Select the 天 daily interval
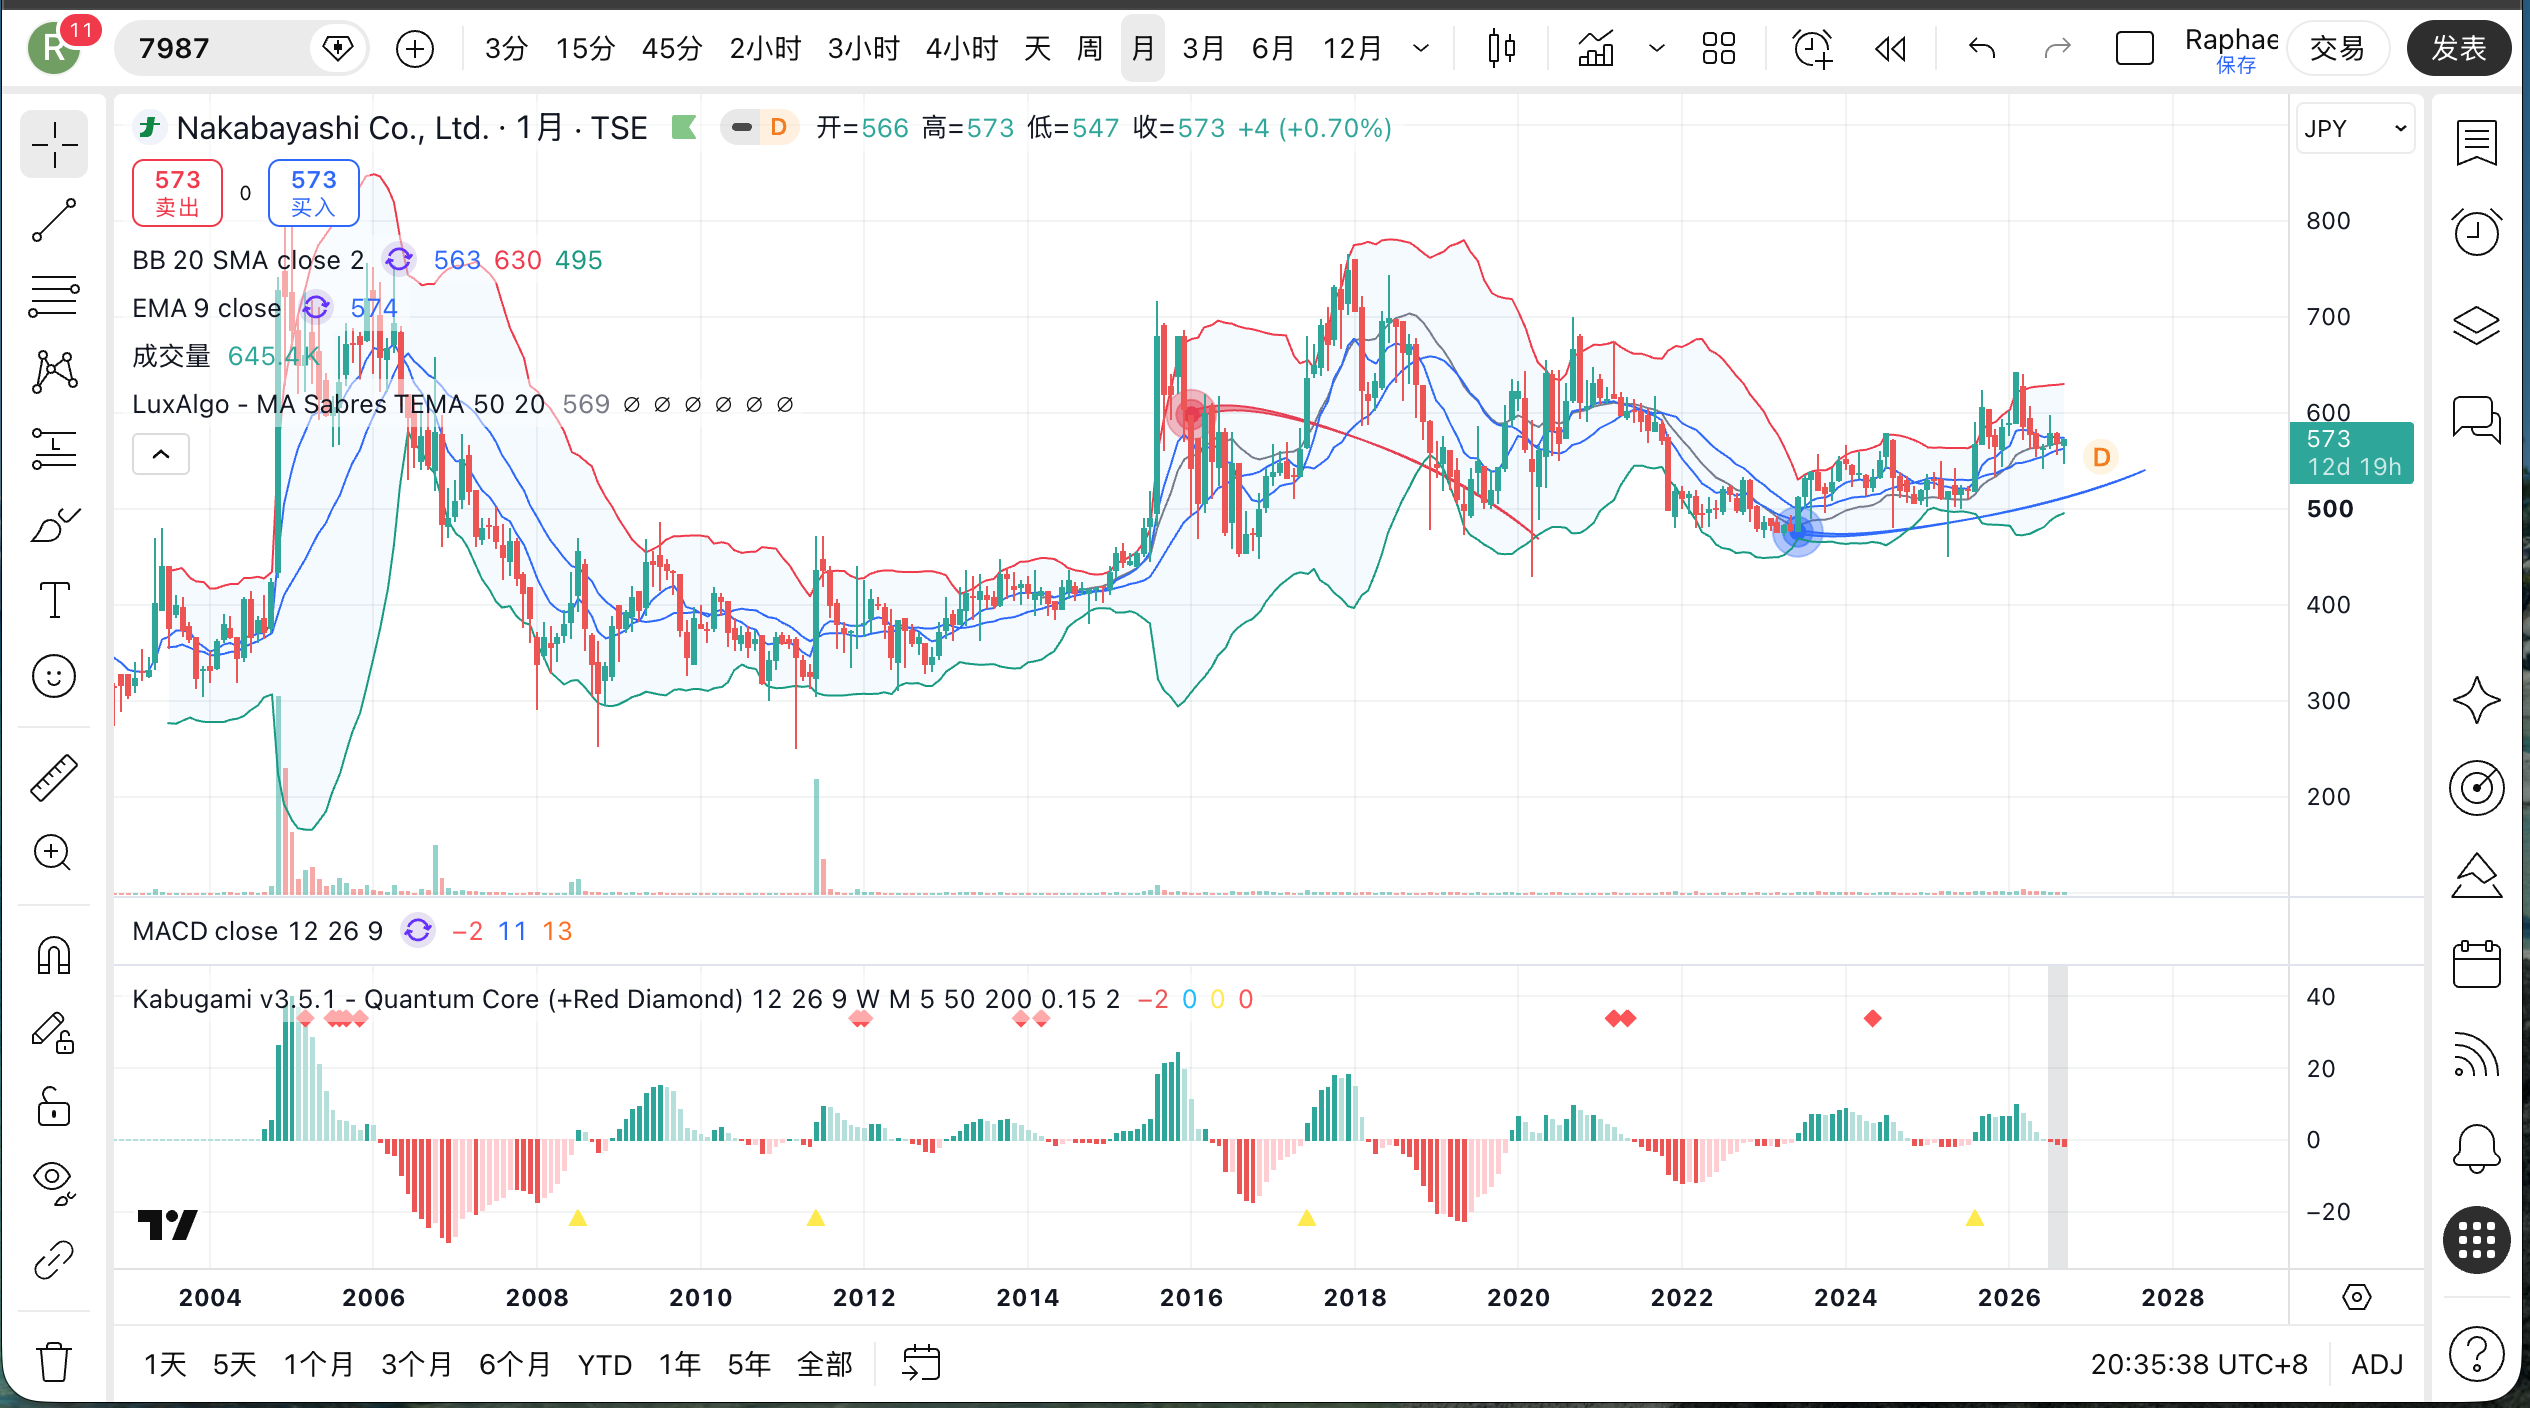 (x=1037, y=48)
